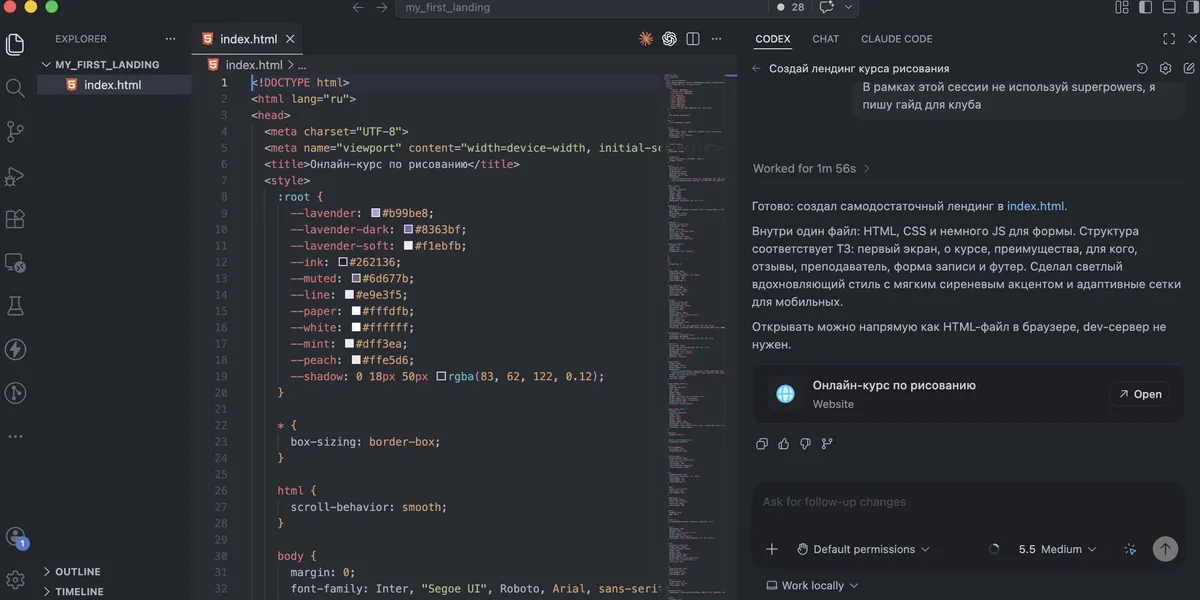The height and width of the screenshot is (600, 1200).
Task: Give thumbs down to the response
Action: (x=805, y=444)
